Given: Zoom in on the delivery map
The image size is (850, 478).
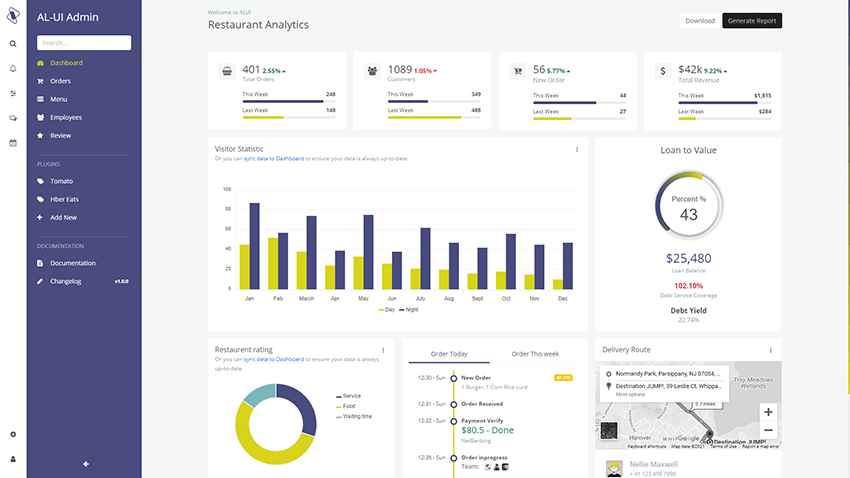Looking at the screenshot, I should [x=767, y=412].
